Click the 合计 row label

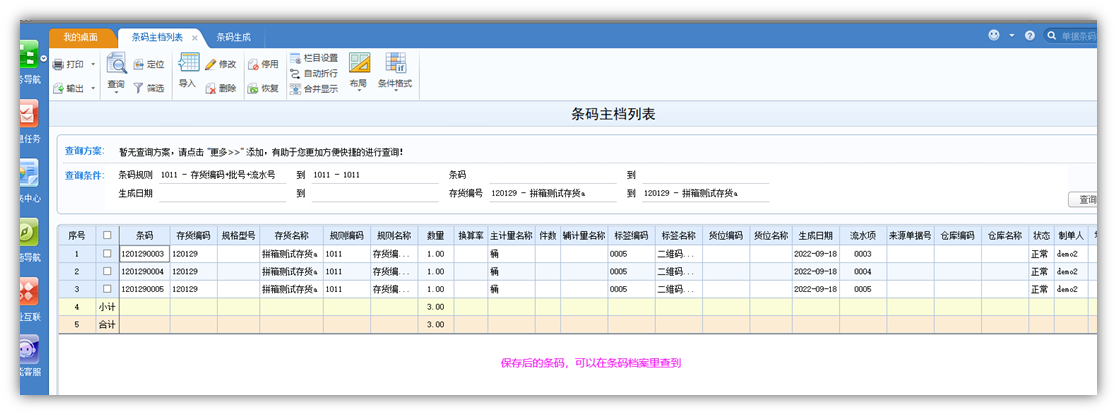tap(107, 325)
